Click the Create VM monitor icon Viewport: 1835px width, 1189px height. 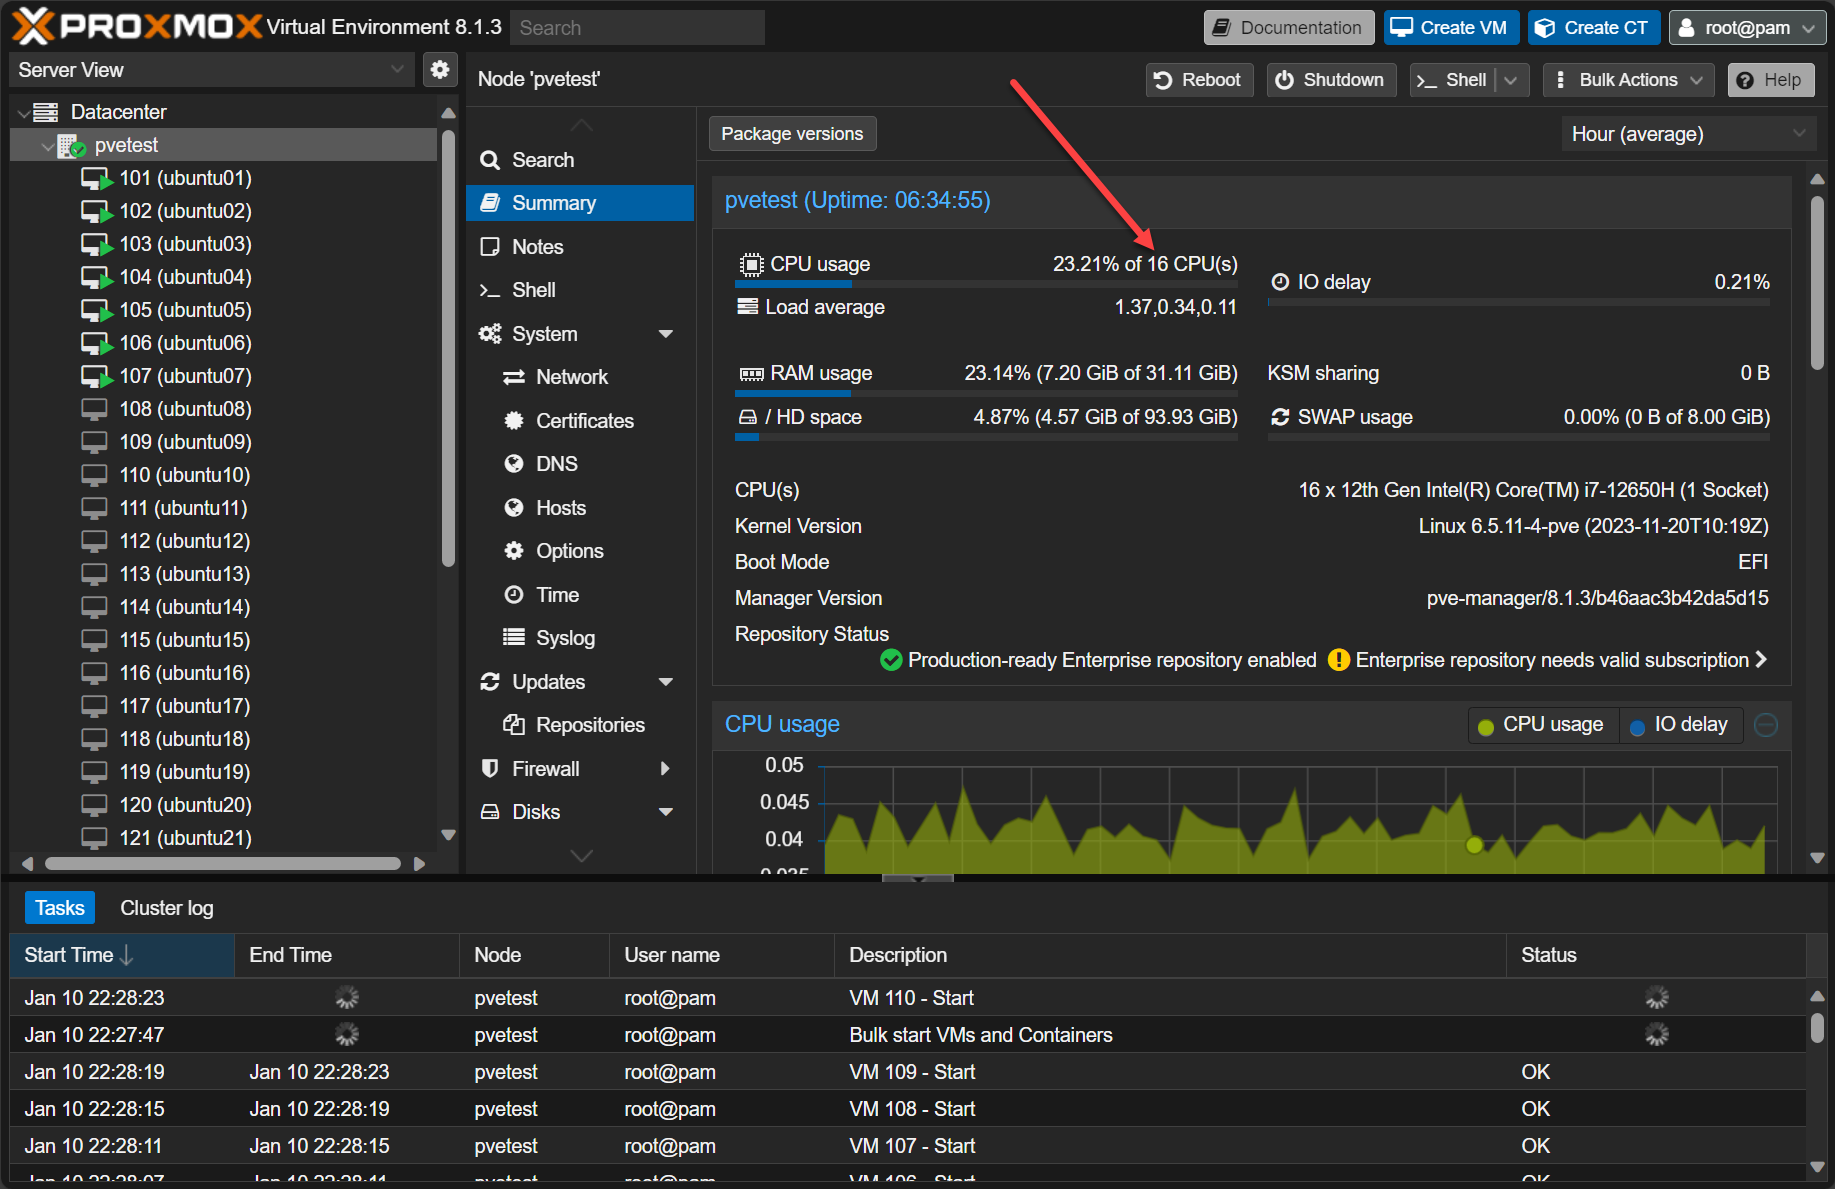pyautogui.click(x=1402, y=28)
